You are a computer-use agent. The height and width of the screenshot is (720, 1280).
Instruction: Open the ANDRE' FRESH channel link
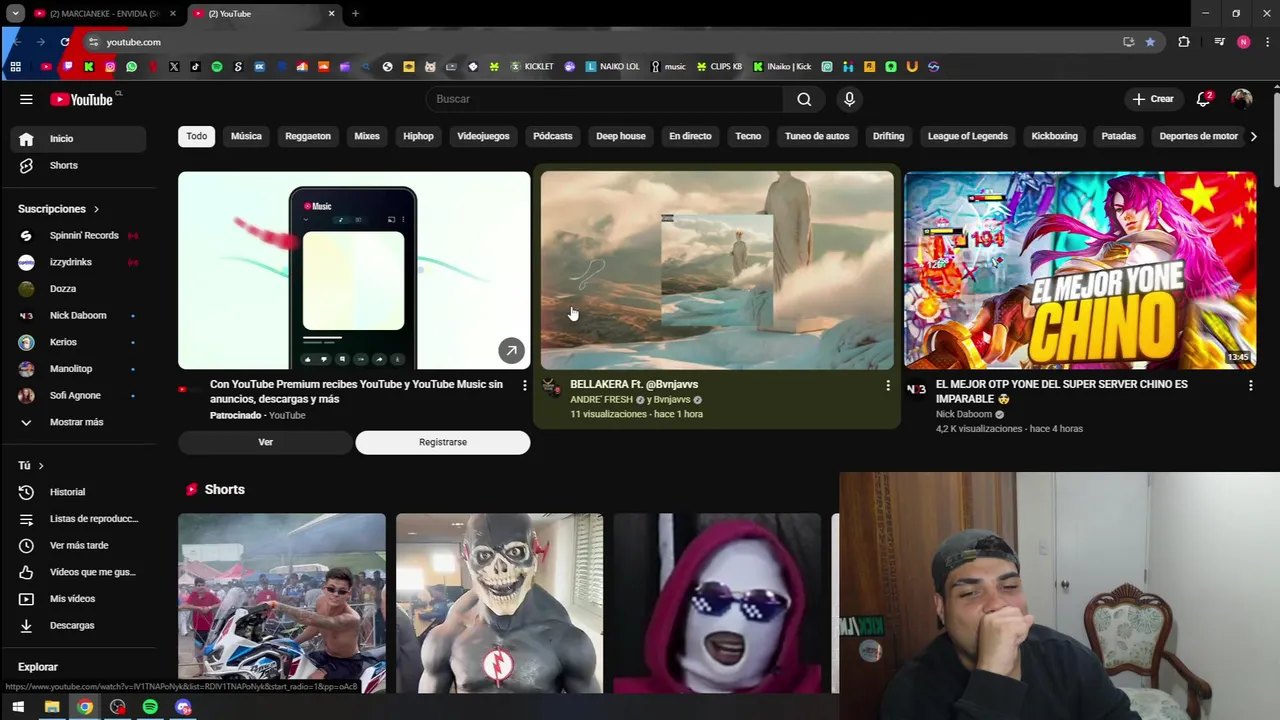tap(601, 400)
